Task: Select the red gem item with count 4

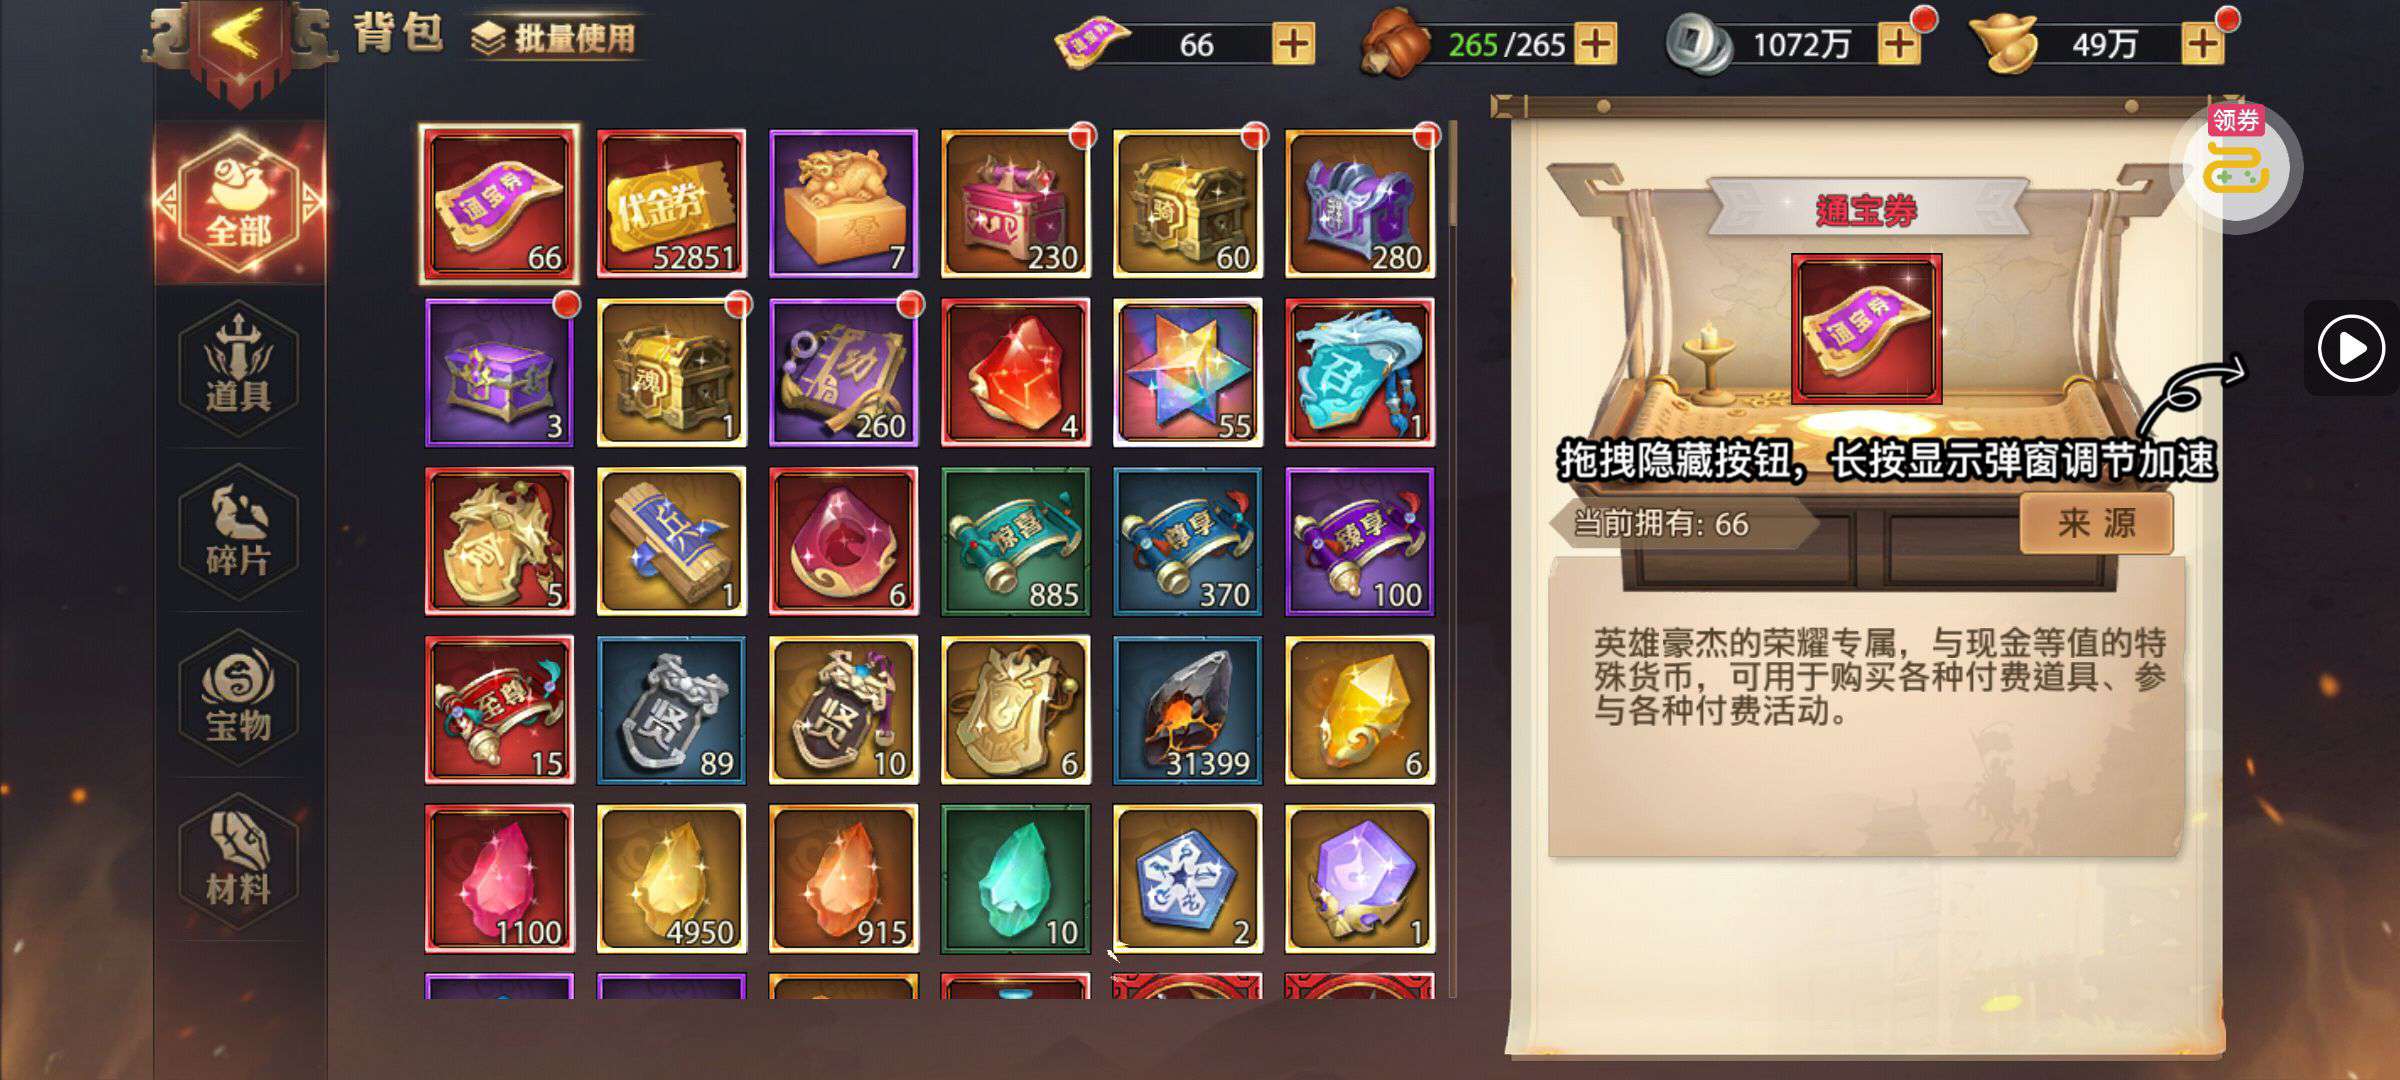Action: point(1015,372)
